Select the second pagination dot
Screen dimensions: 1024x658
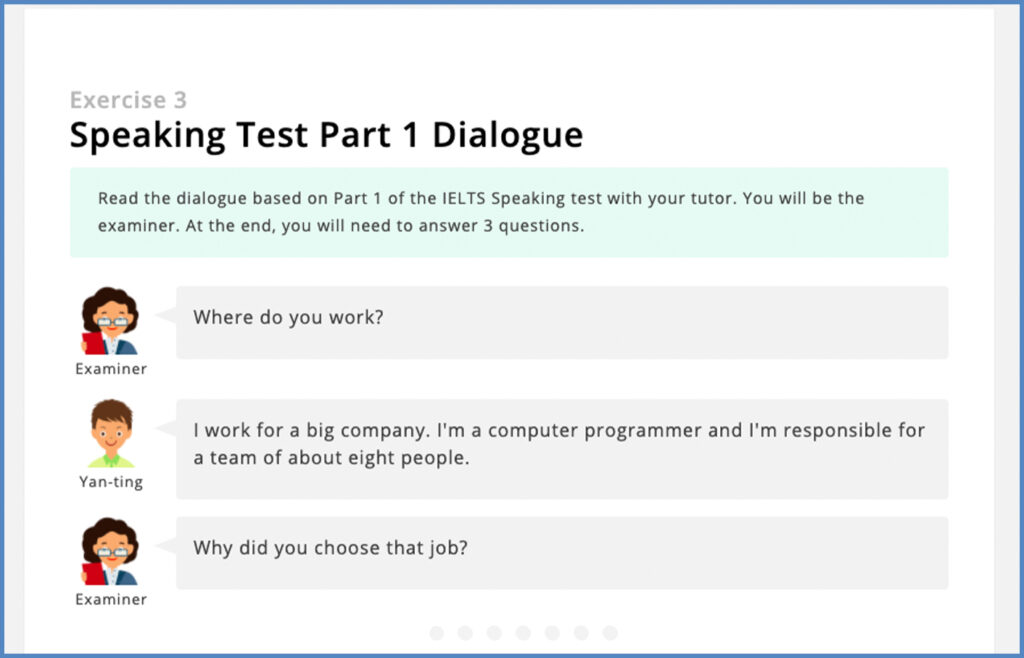(x=466, y=633)
